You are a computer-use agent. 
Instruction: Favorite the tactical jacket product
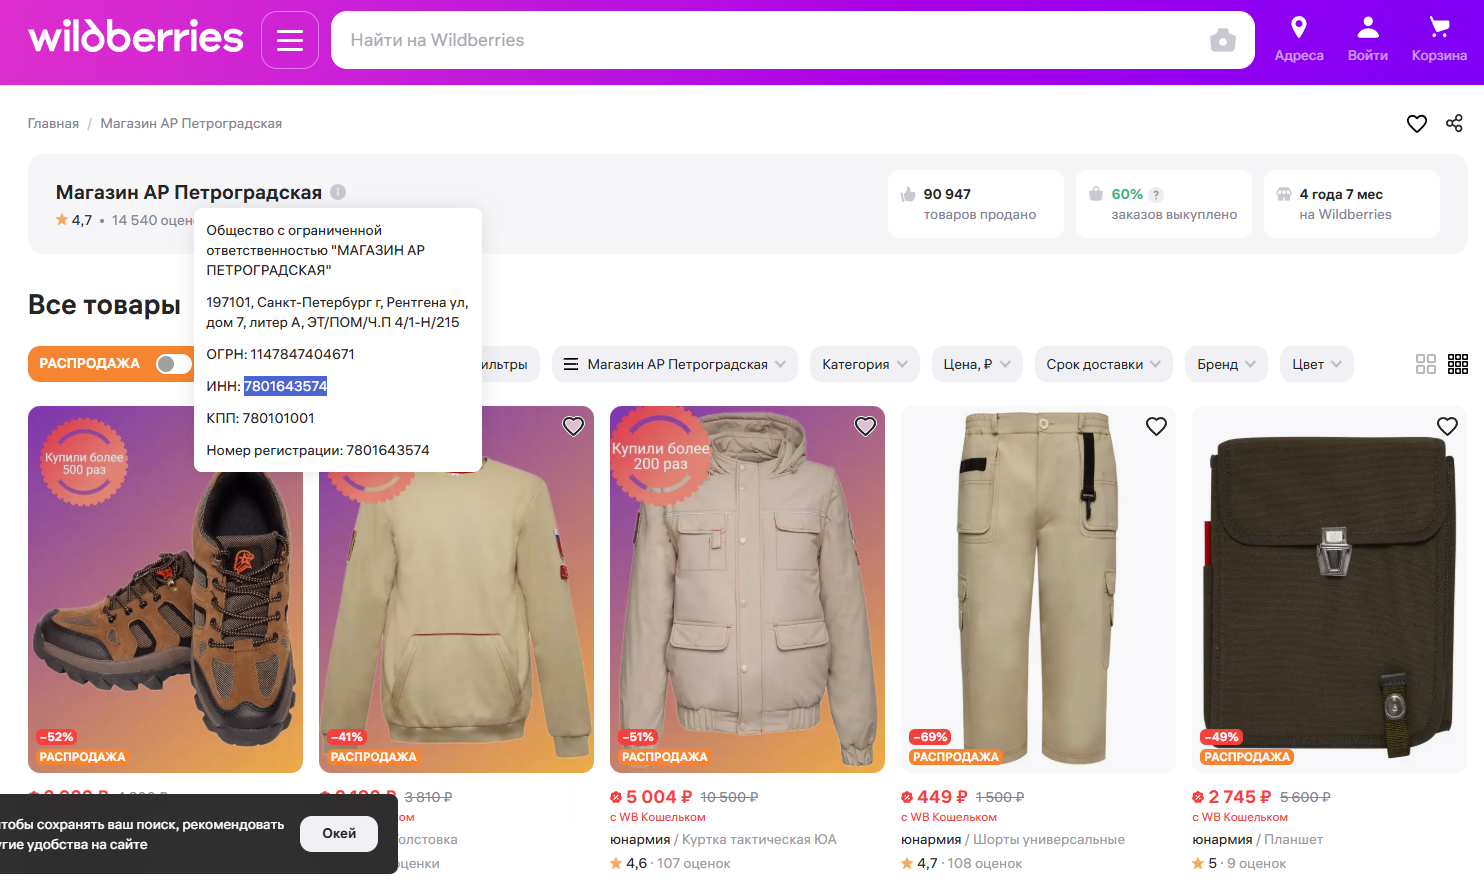pos(865,427)
